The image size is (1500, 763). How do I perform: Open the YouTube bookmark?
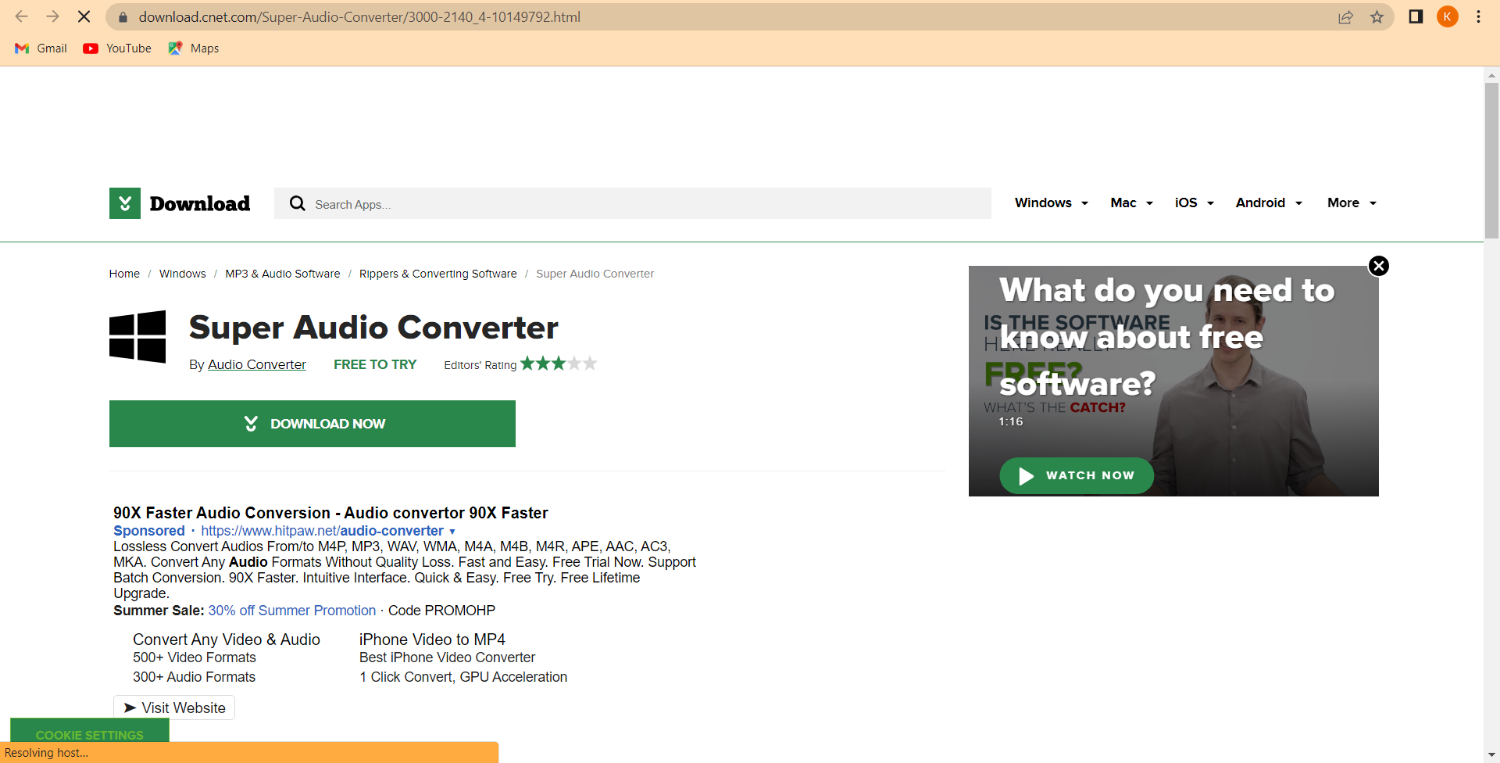click(117, 48)
